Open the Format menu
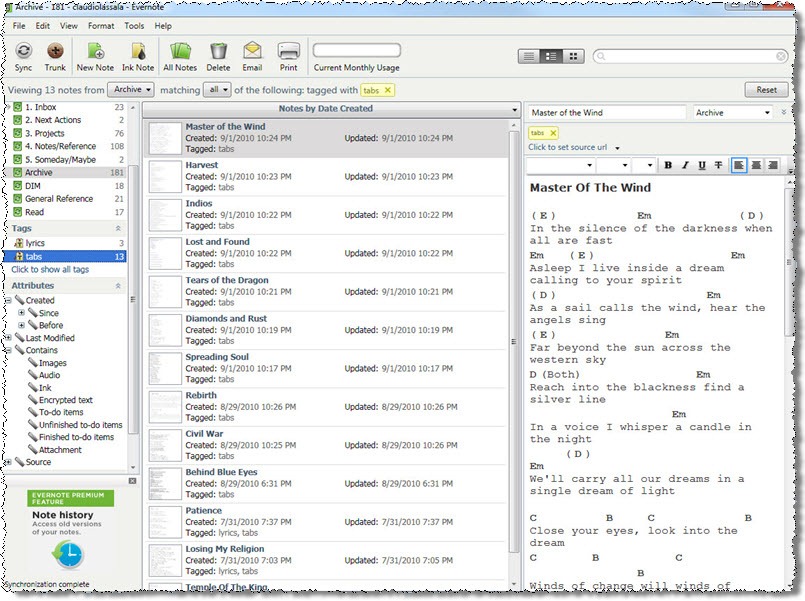This screenshot has width=805, height=601. pos(101,26)
